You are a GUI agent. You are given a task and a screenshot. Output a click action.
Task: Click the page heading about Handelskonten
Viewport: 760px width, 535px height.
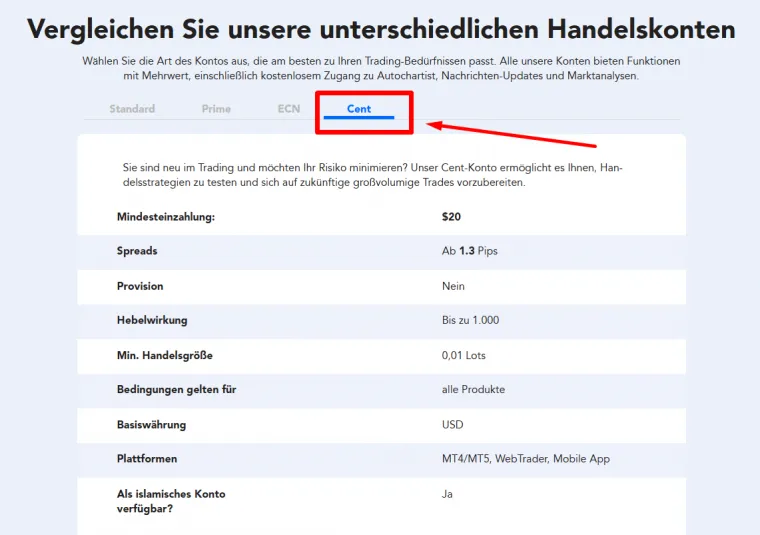pos(380,28)
